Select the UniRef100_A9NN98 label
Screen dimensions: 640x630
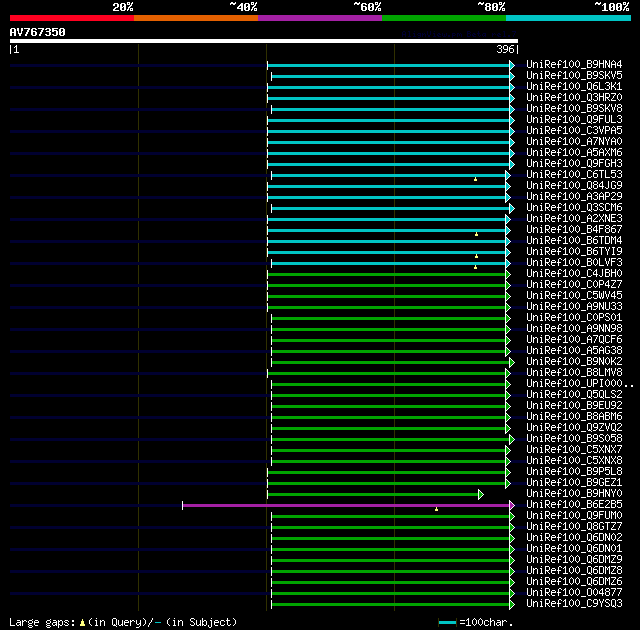coord(574,329)
